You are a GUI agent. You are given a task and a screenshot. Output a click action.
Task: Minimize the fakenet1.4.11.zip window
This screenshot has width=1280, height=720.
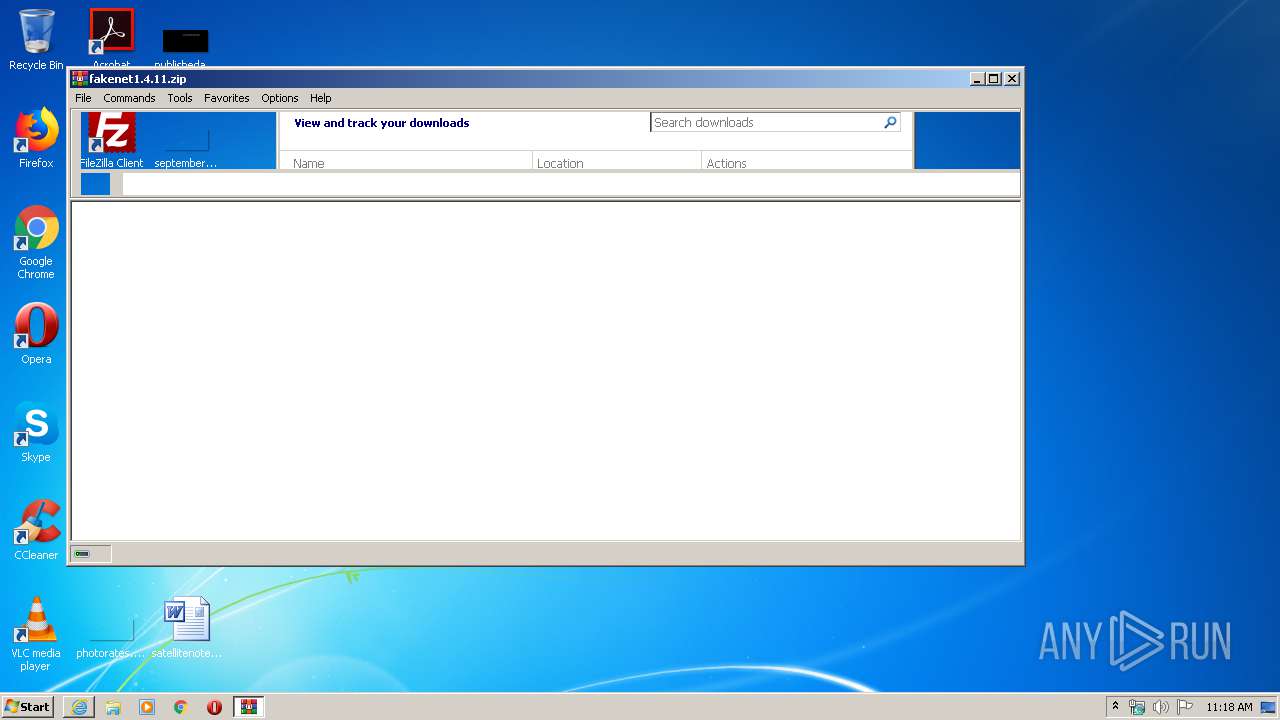click(x=977, y=79)
